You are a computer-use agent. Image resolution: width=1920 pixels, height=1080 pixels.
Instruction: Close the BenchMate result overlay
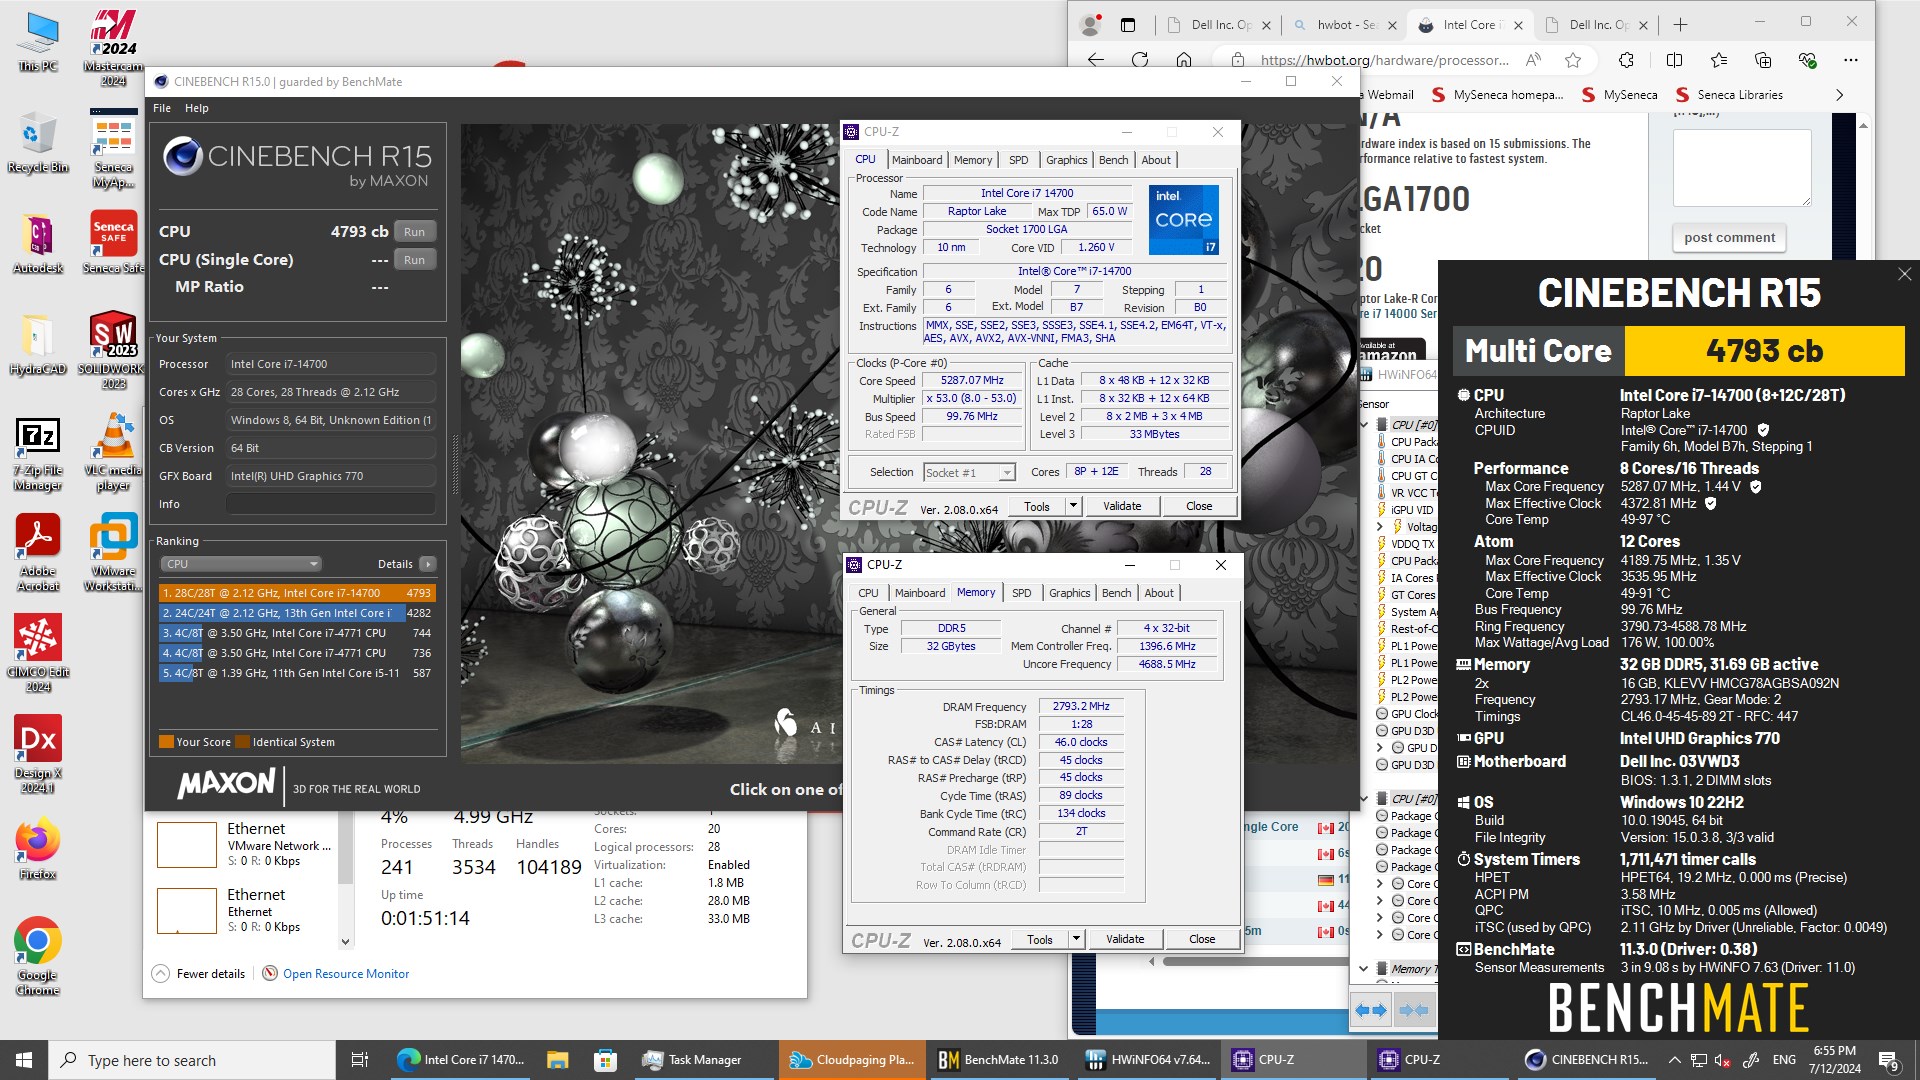pos(1904,274)
